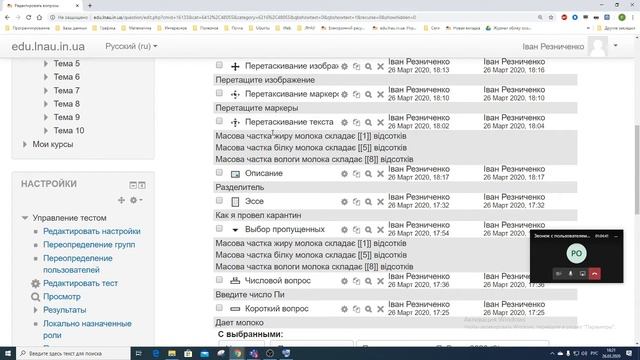640x360 pixels.
Task: Duplicate the Числовой вопрос question
Action: 356,281
